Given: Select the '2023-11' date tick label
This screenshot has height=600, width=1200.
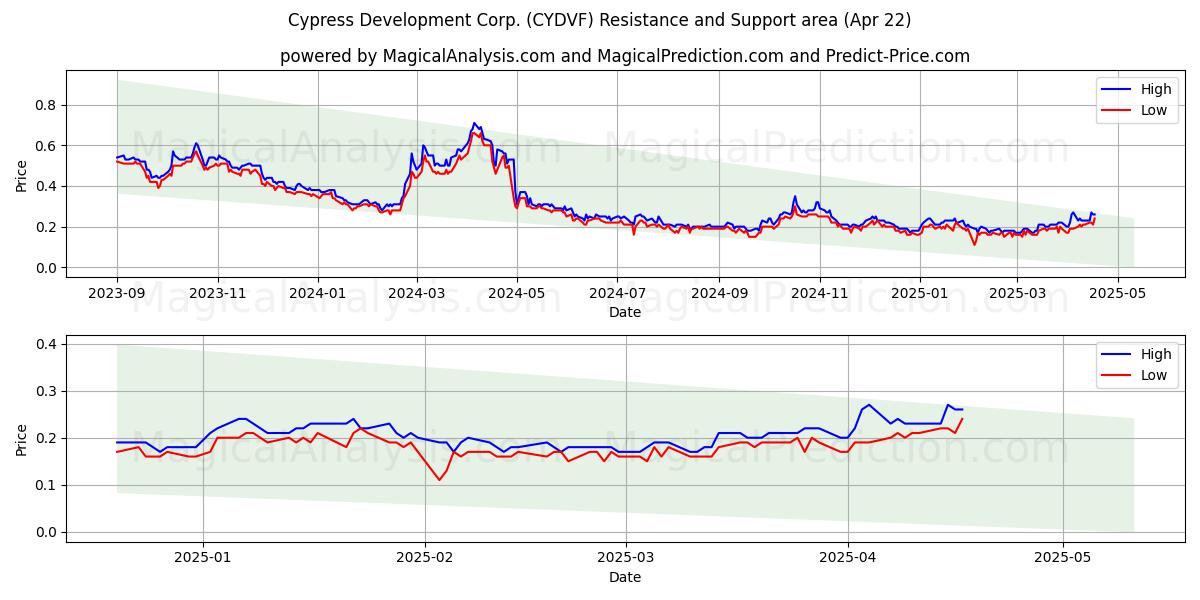Looking at the screenshot, I should tap(217, 294).
